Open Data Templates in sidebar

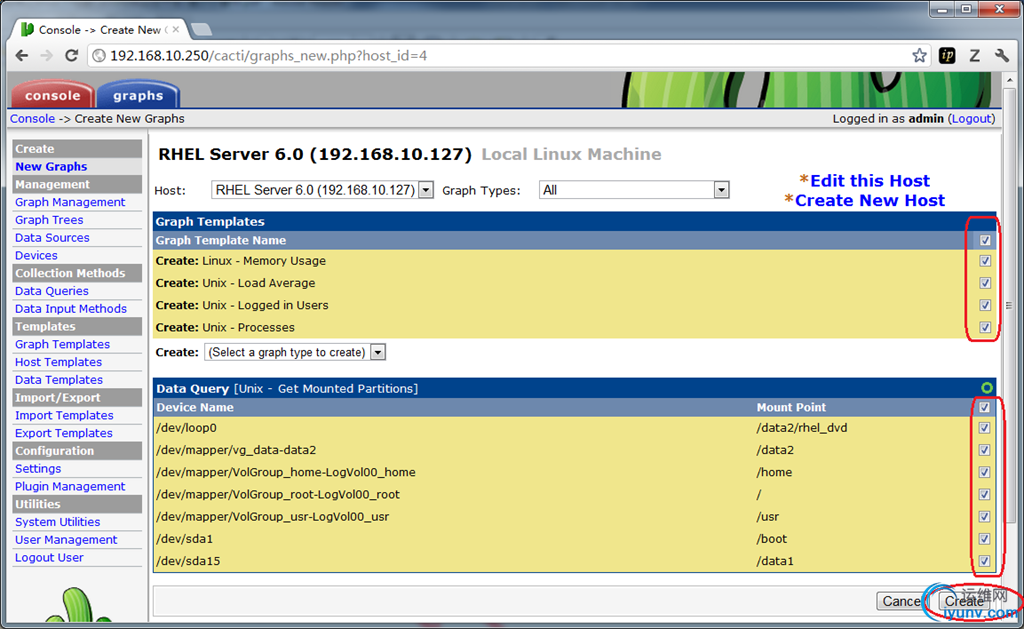[59, 379]
